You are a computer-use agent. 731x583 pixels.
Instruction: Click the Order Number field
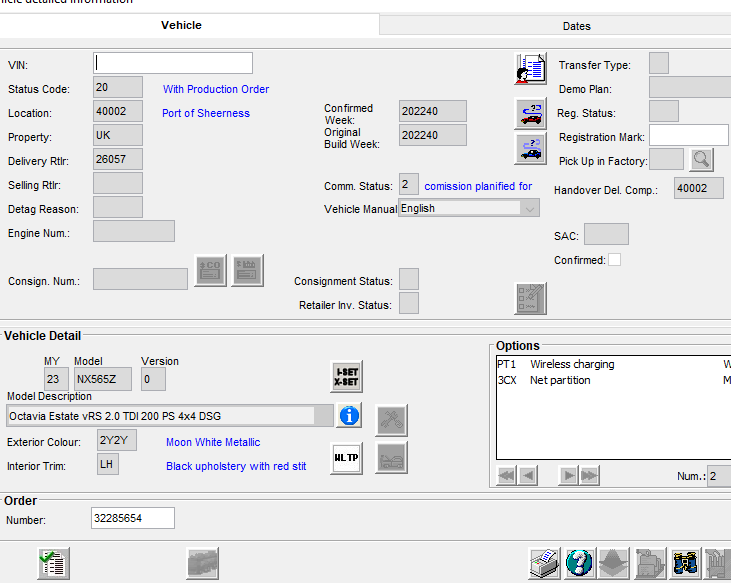click(133, 518)
